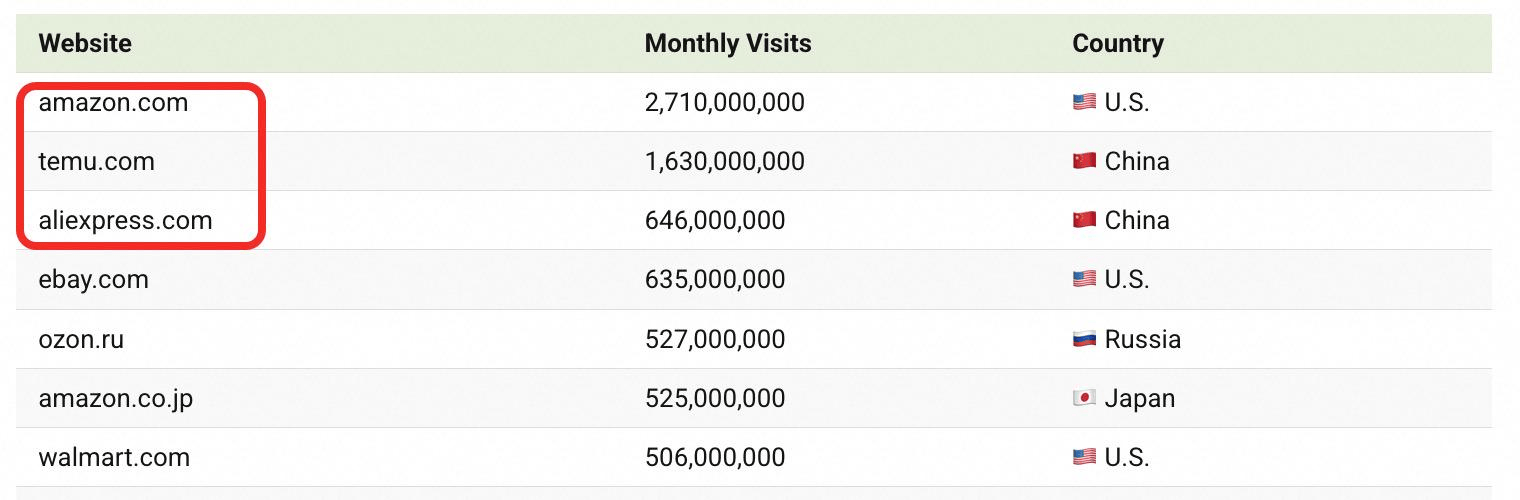The width and height of the screenshot is (1520, 500).
Task: Select the aliexpress.com website cell
Action: 126,220
